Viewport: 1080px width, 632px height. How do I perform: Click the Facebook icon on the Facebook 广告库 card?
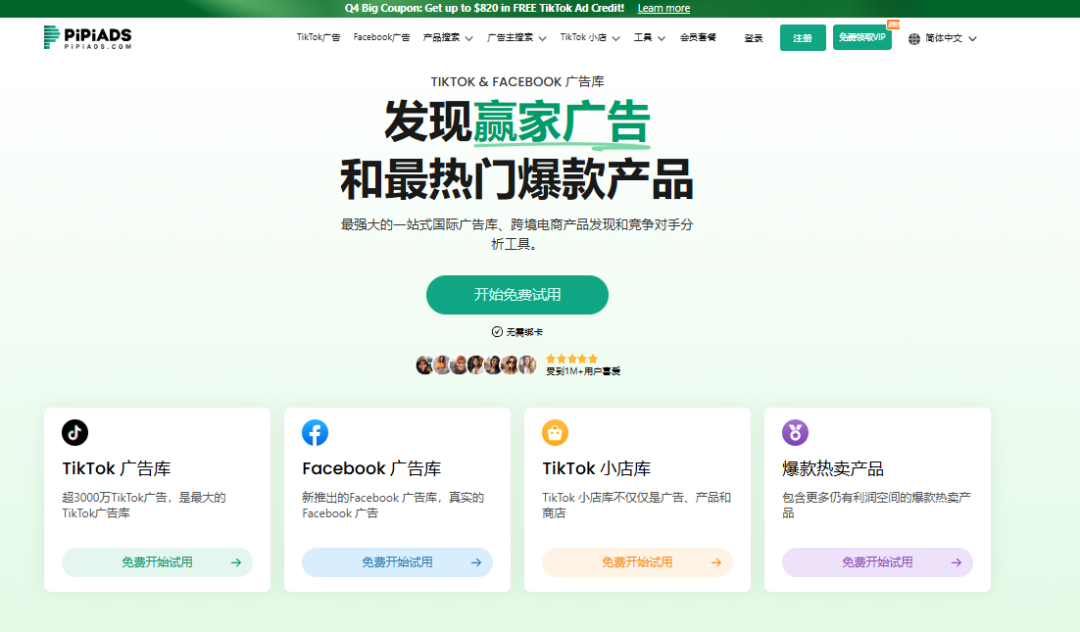tap(315, 432)
